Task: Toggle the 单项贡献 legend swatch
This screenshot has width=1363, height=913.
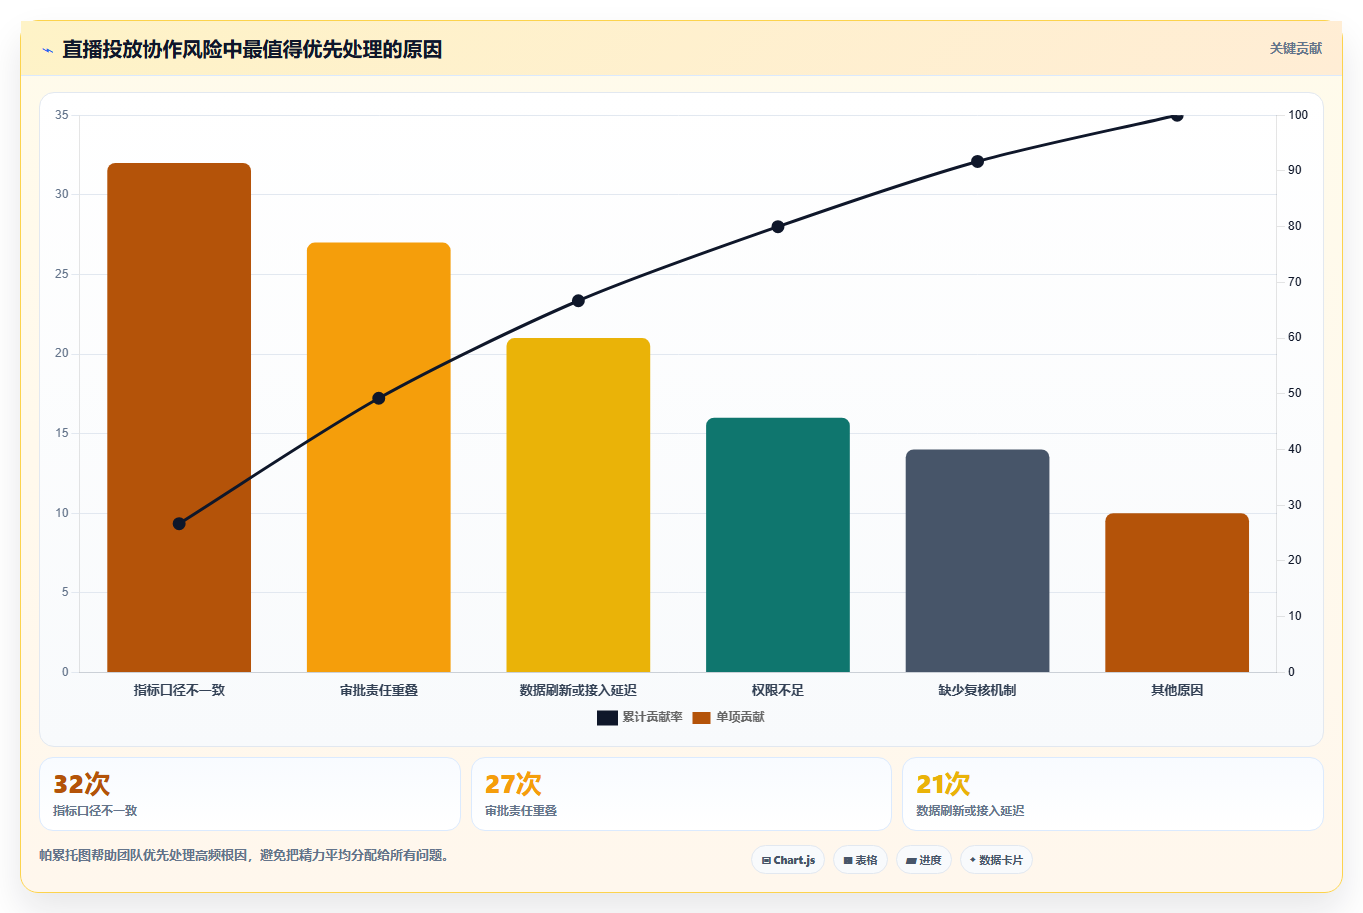Action: tap(701, 717)
